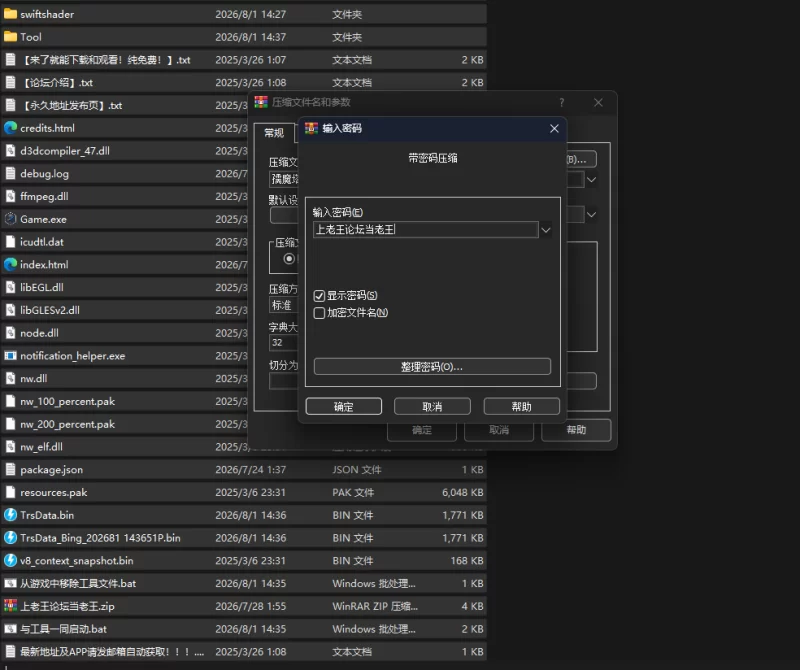Image resolution: width=800 pixels, height=670 pixels.
Task: Click 取消 in the 压缩文件名和参数 dialog
Action: click(499, 430)
